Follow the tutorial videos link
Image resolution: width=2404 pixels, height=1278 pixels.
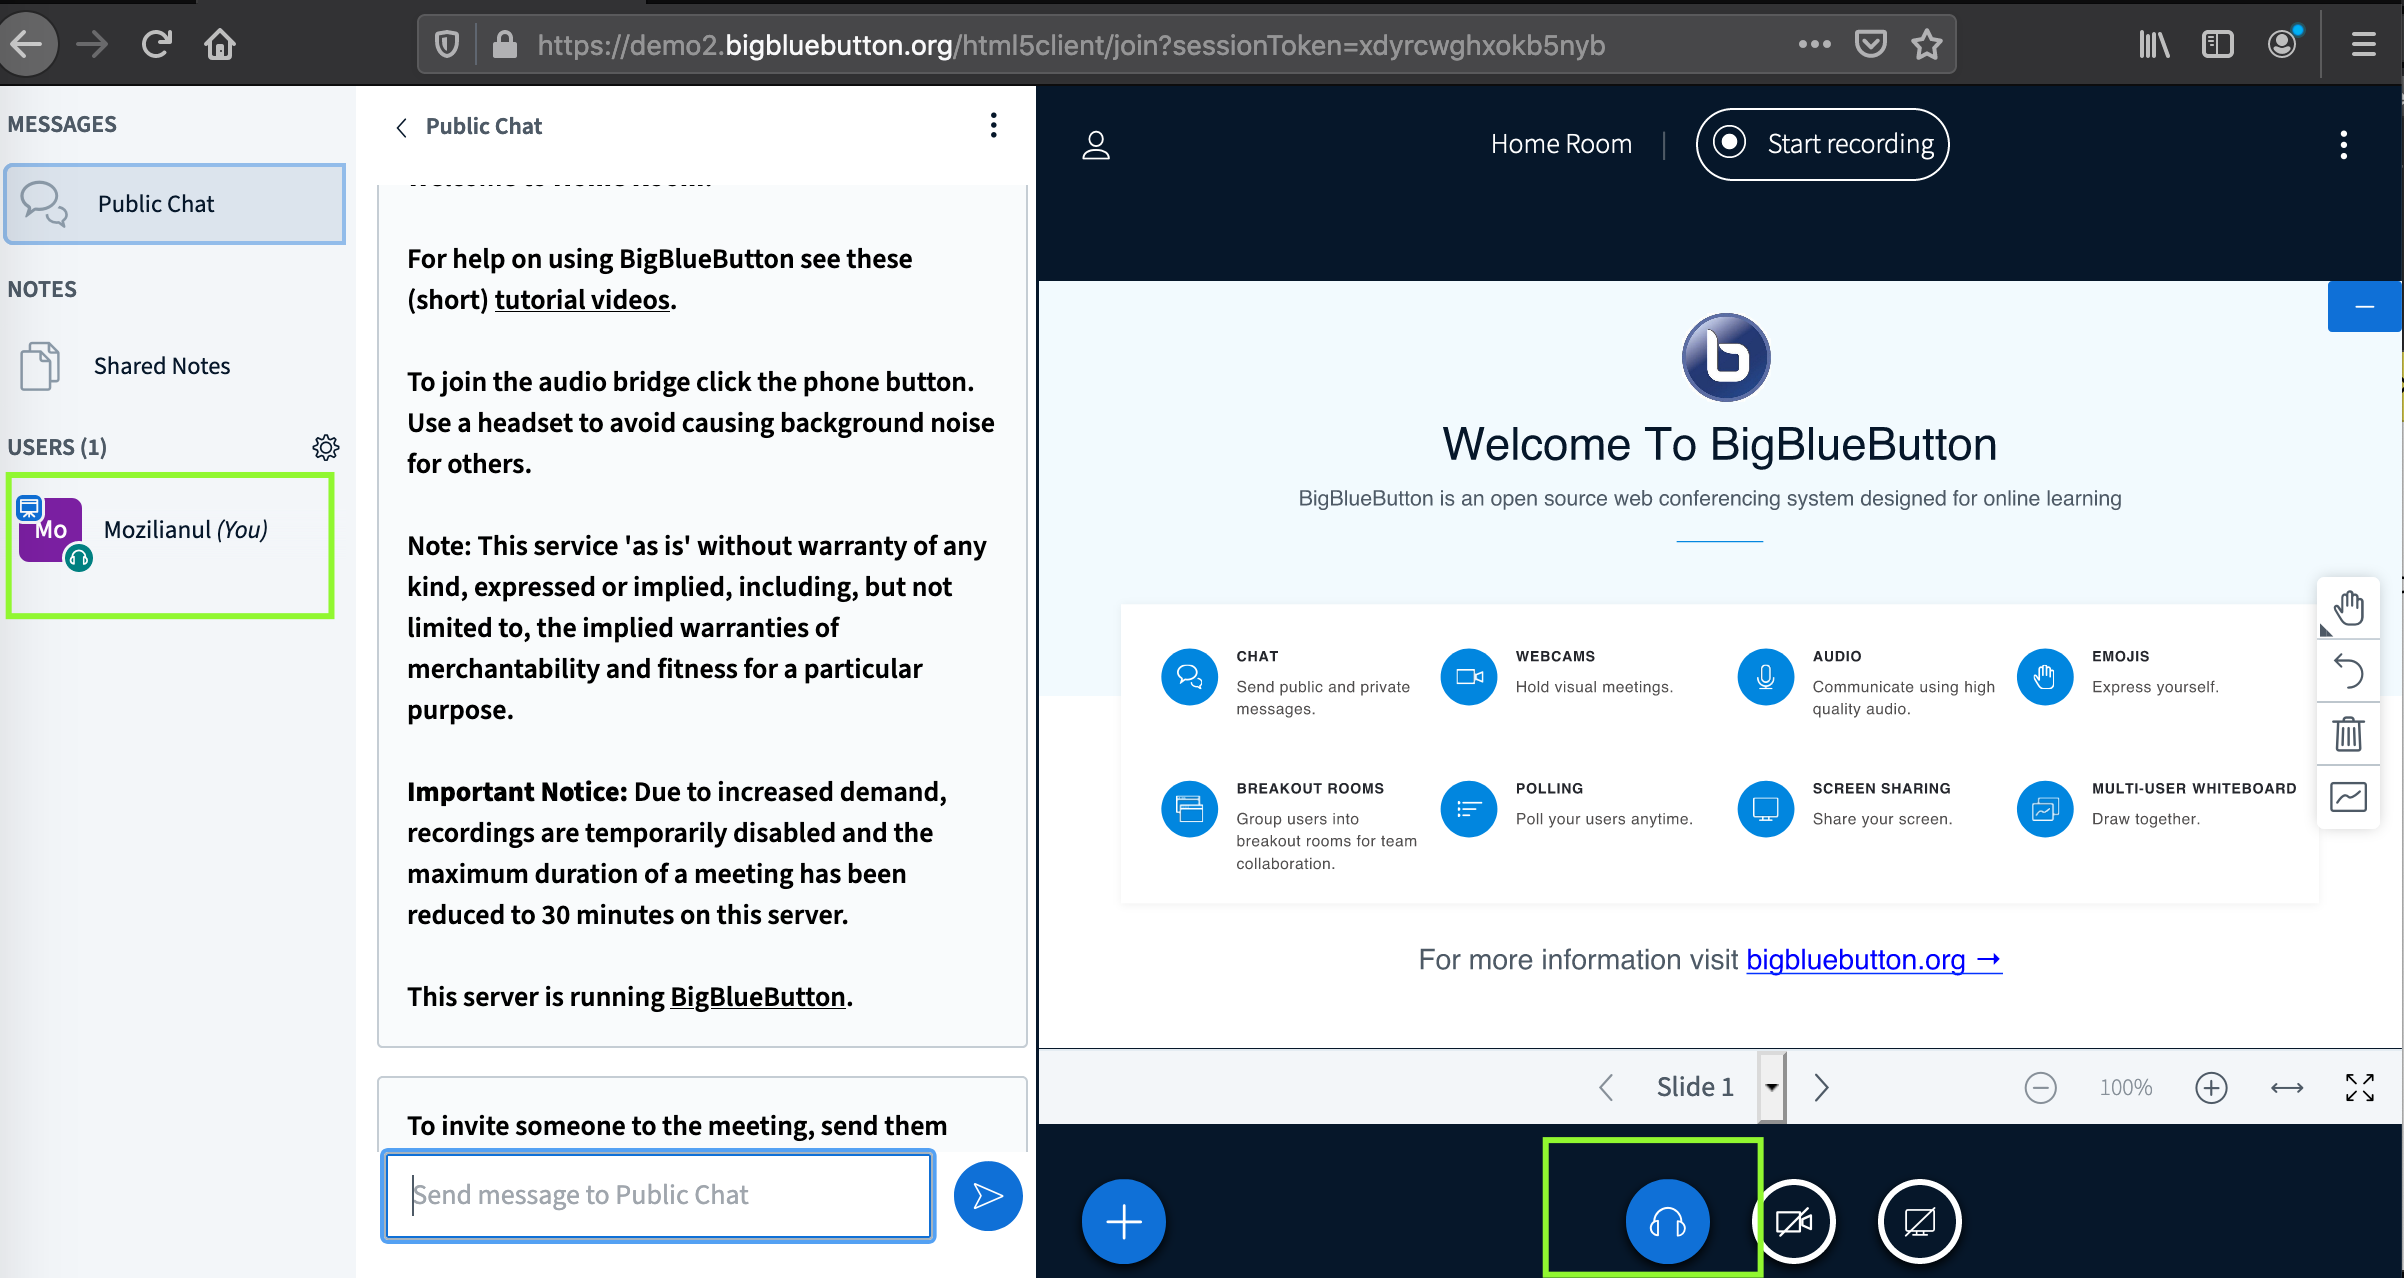582,300
